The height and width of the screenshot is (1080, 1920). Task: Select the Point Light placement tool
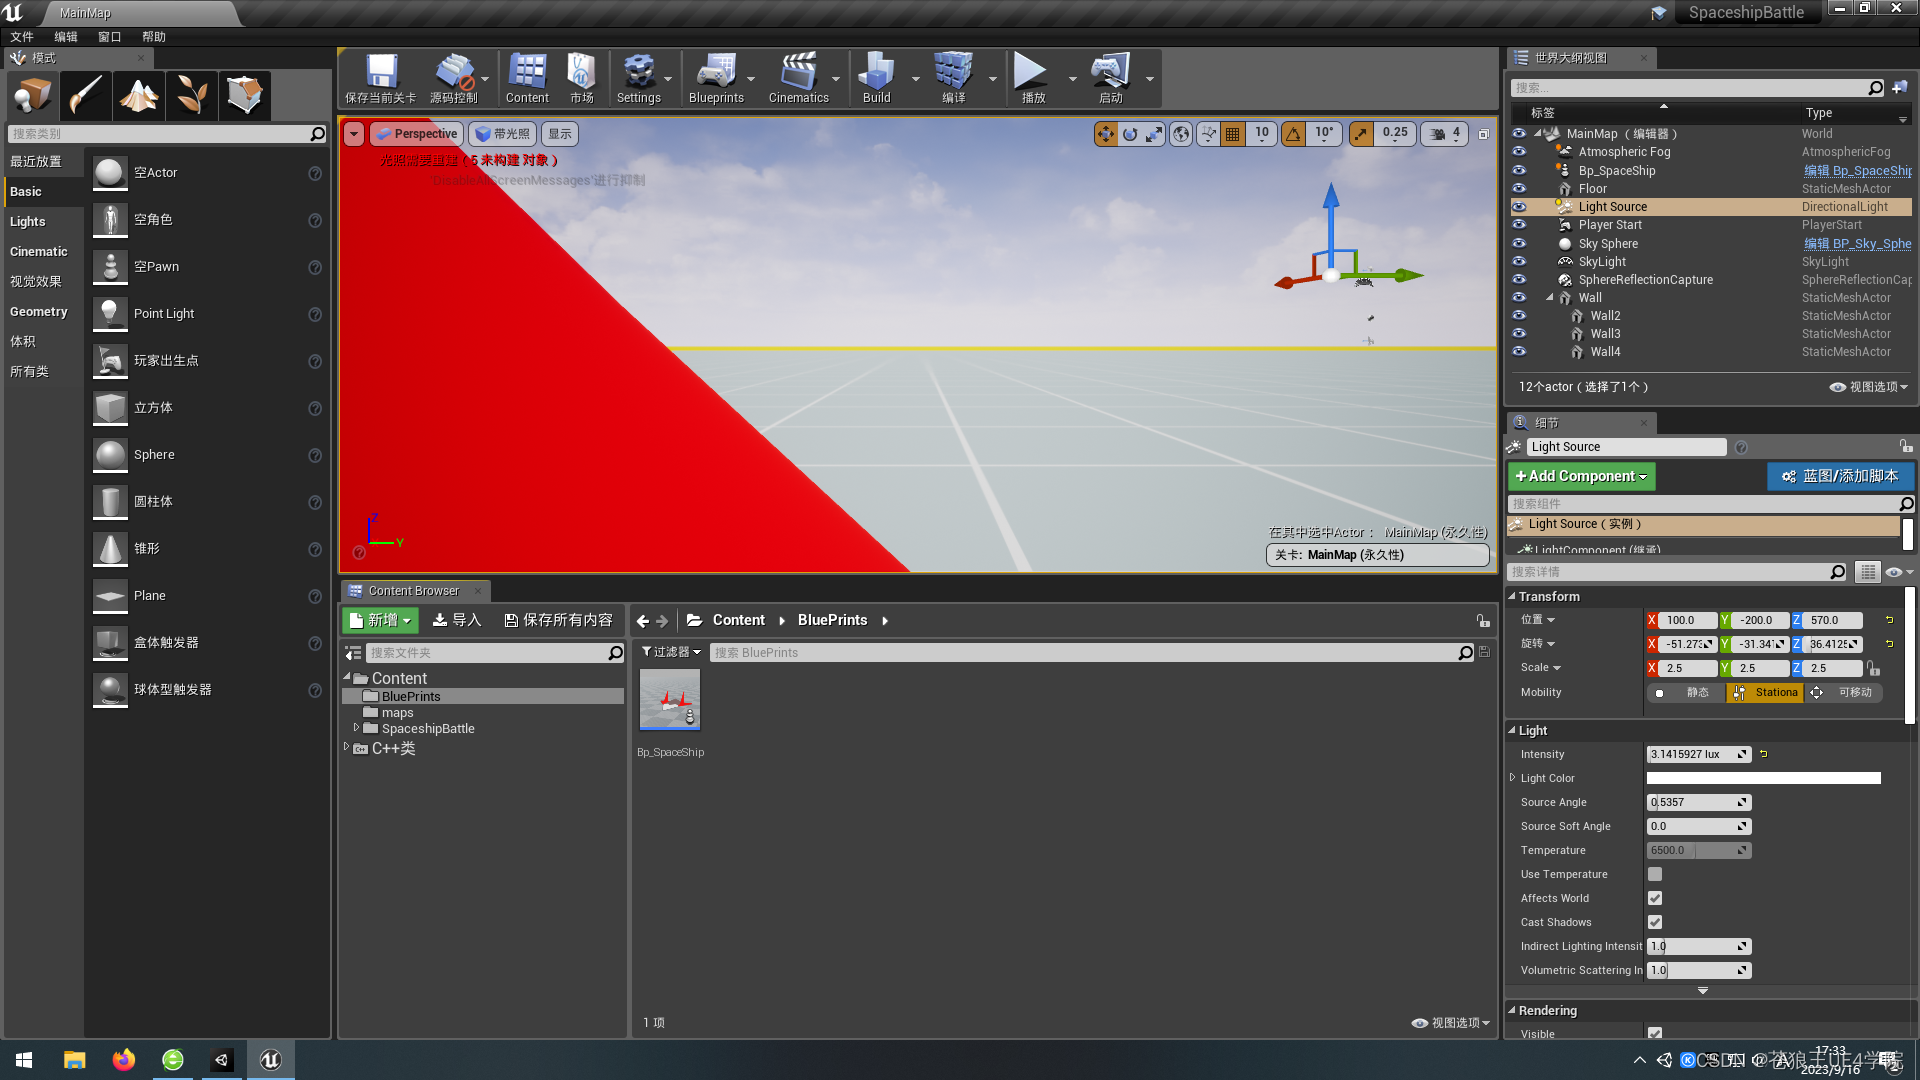coord(165,313)
